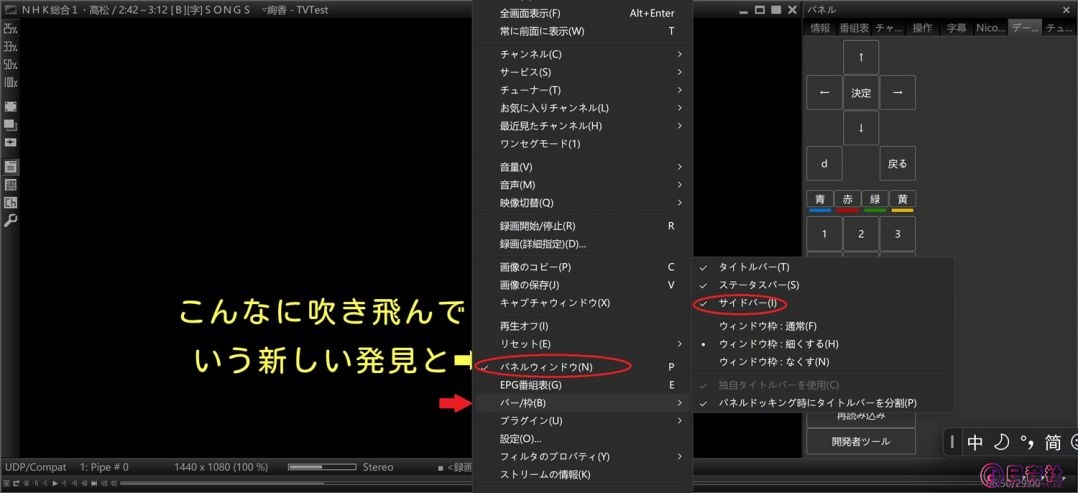The height and width of the screenshot is (493, 1078).
Task: Click the red 赤 color button
Action: coord(847,201)
